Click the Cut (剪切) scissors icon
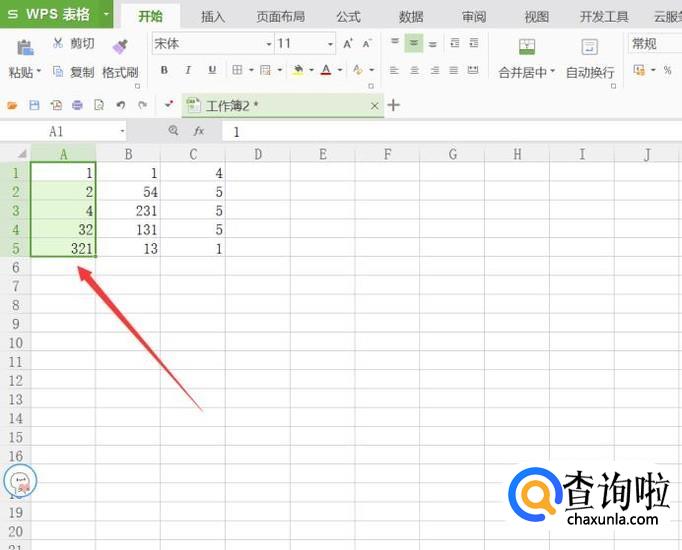682x550 pixels. coord(57,43)
